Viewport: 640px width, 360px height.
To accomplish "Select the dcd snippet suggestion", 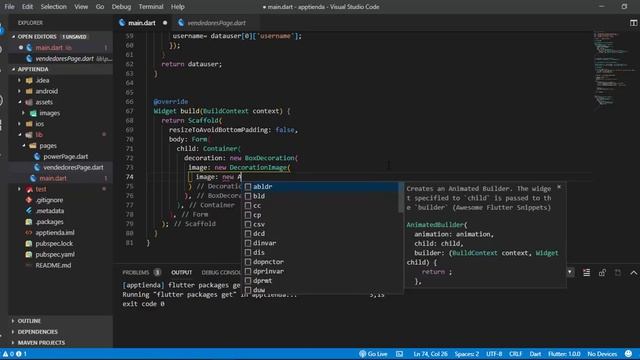I will pyautogui.click(x=320, y=233).
